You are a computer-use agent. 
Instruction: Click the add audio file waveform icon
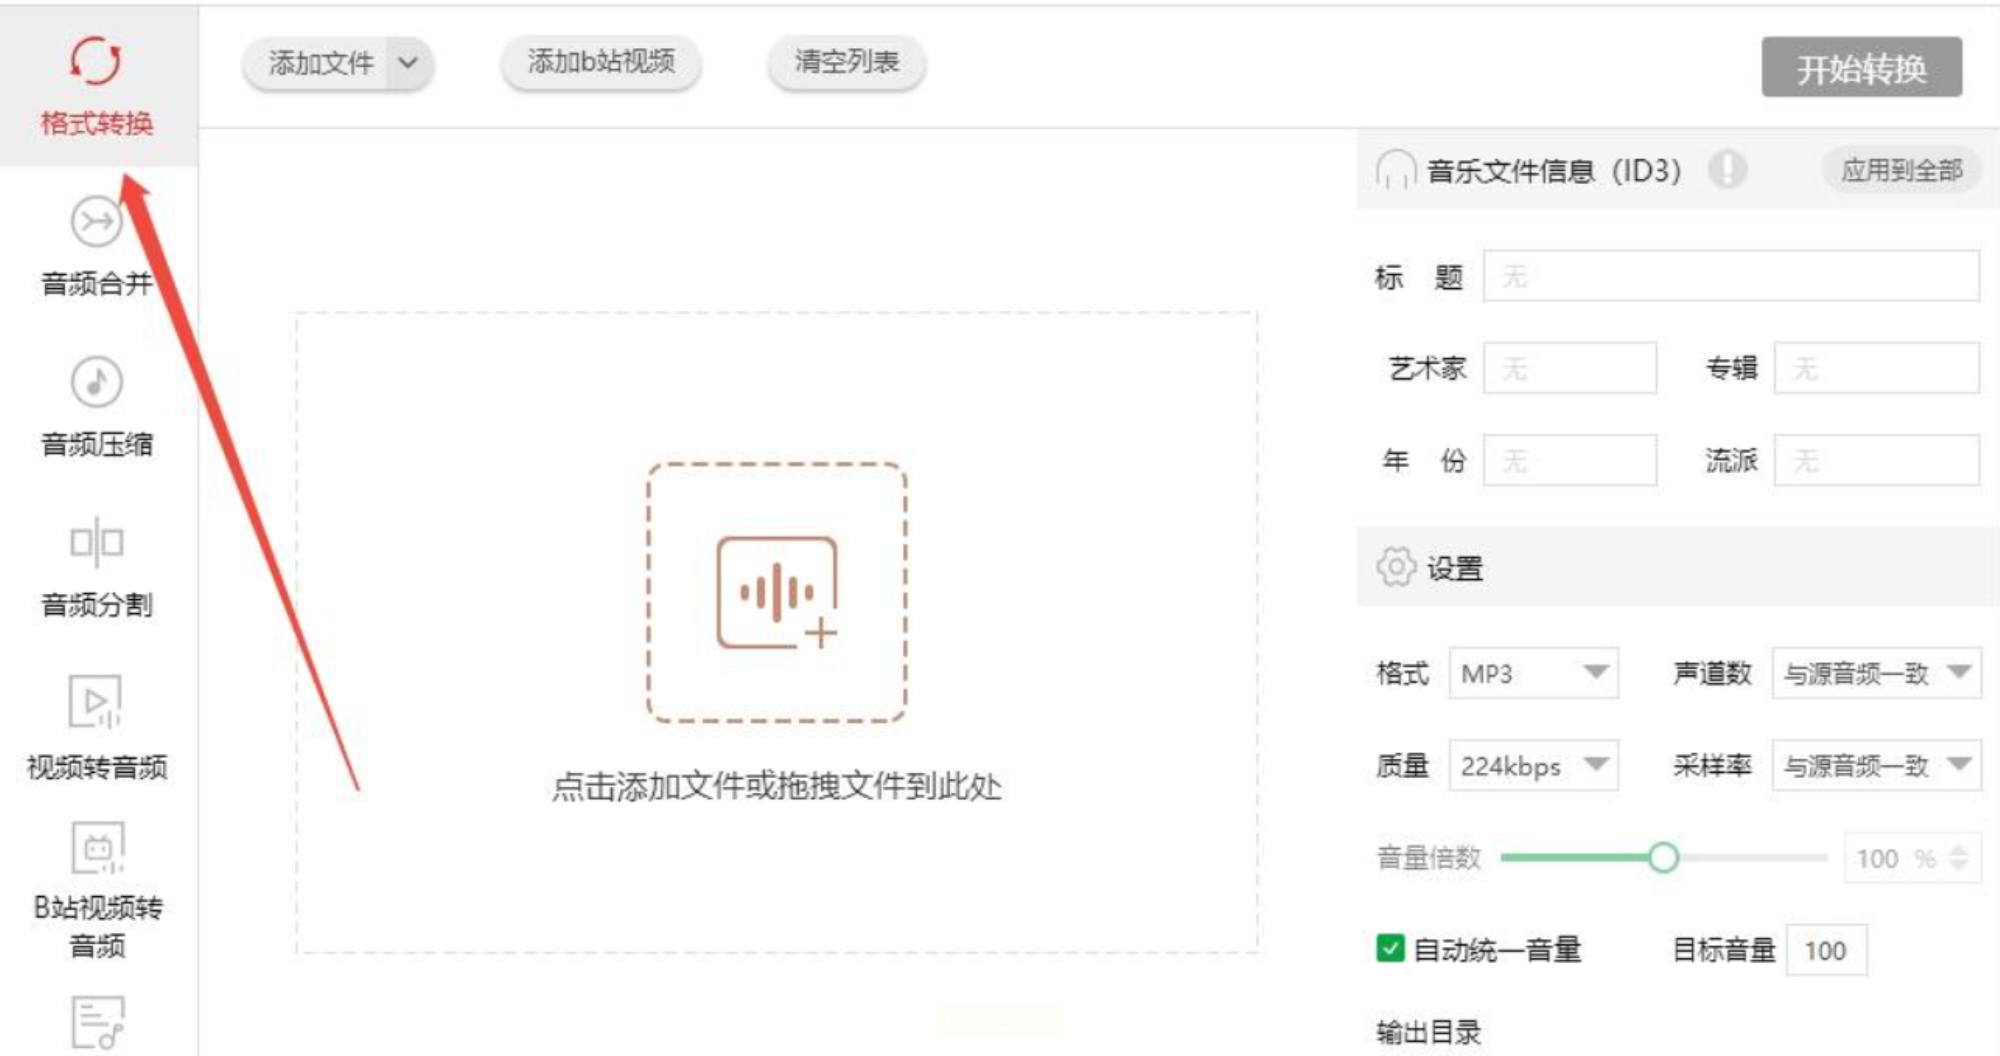pyautogui.click(x=777, y=592)
